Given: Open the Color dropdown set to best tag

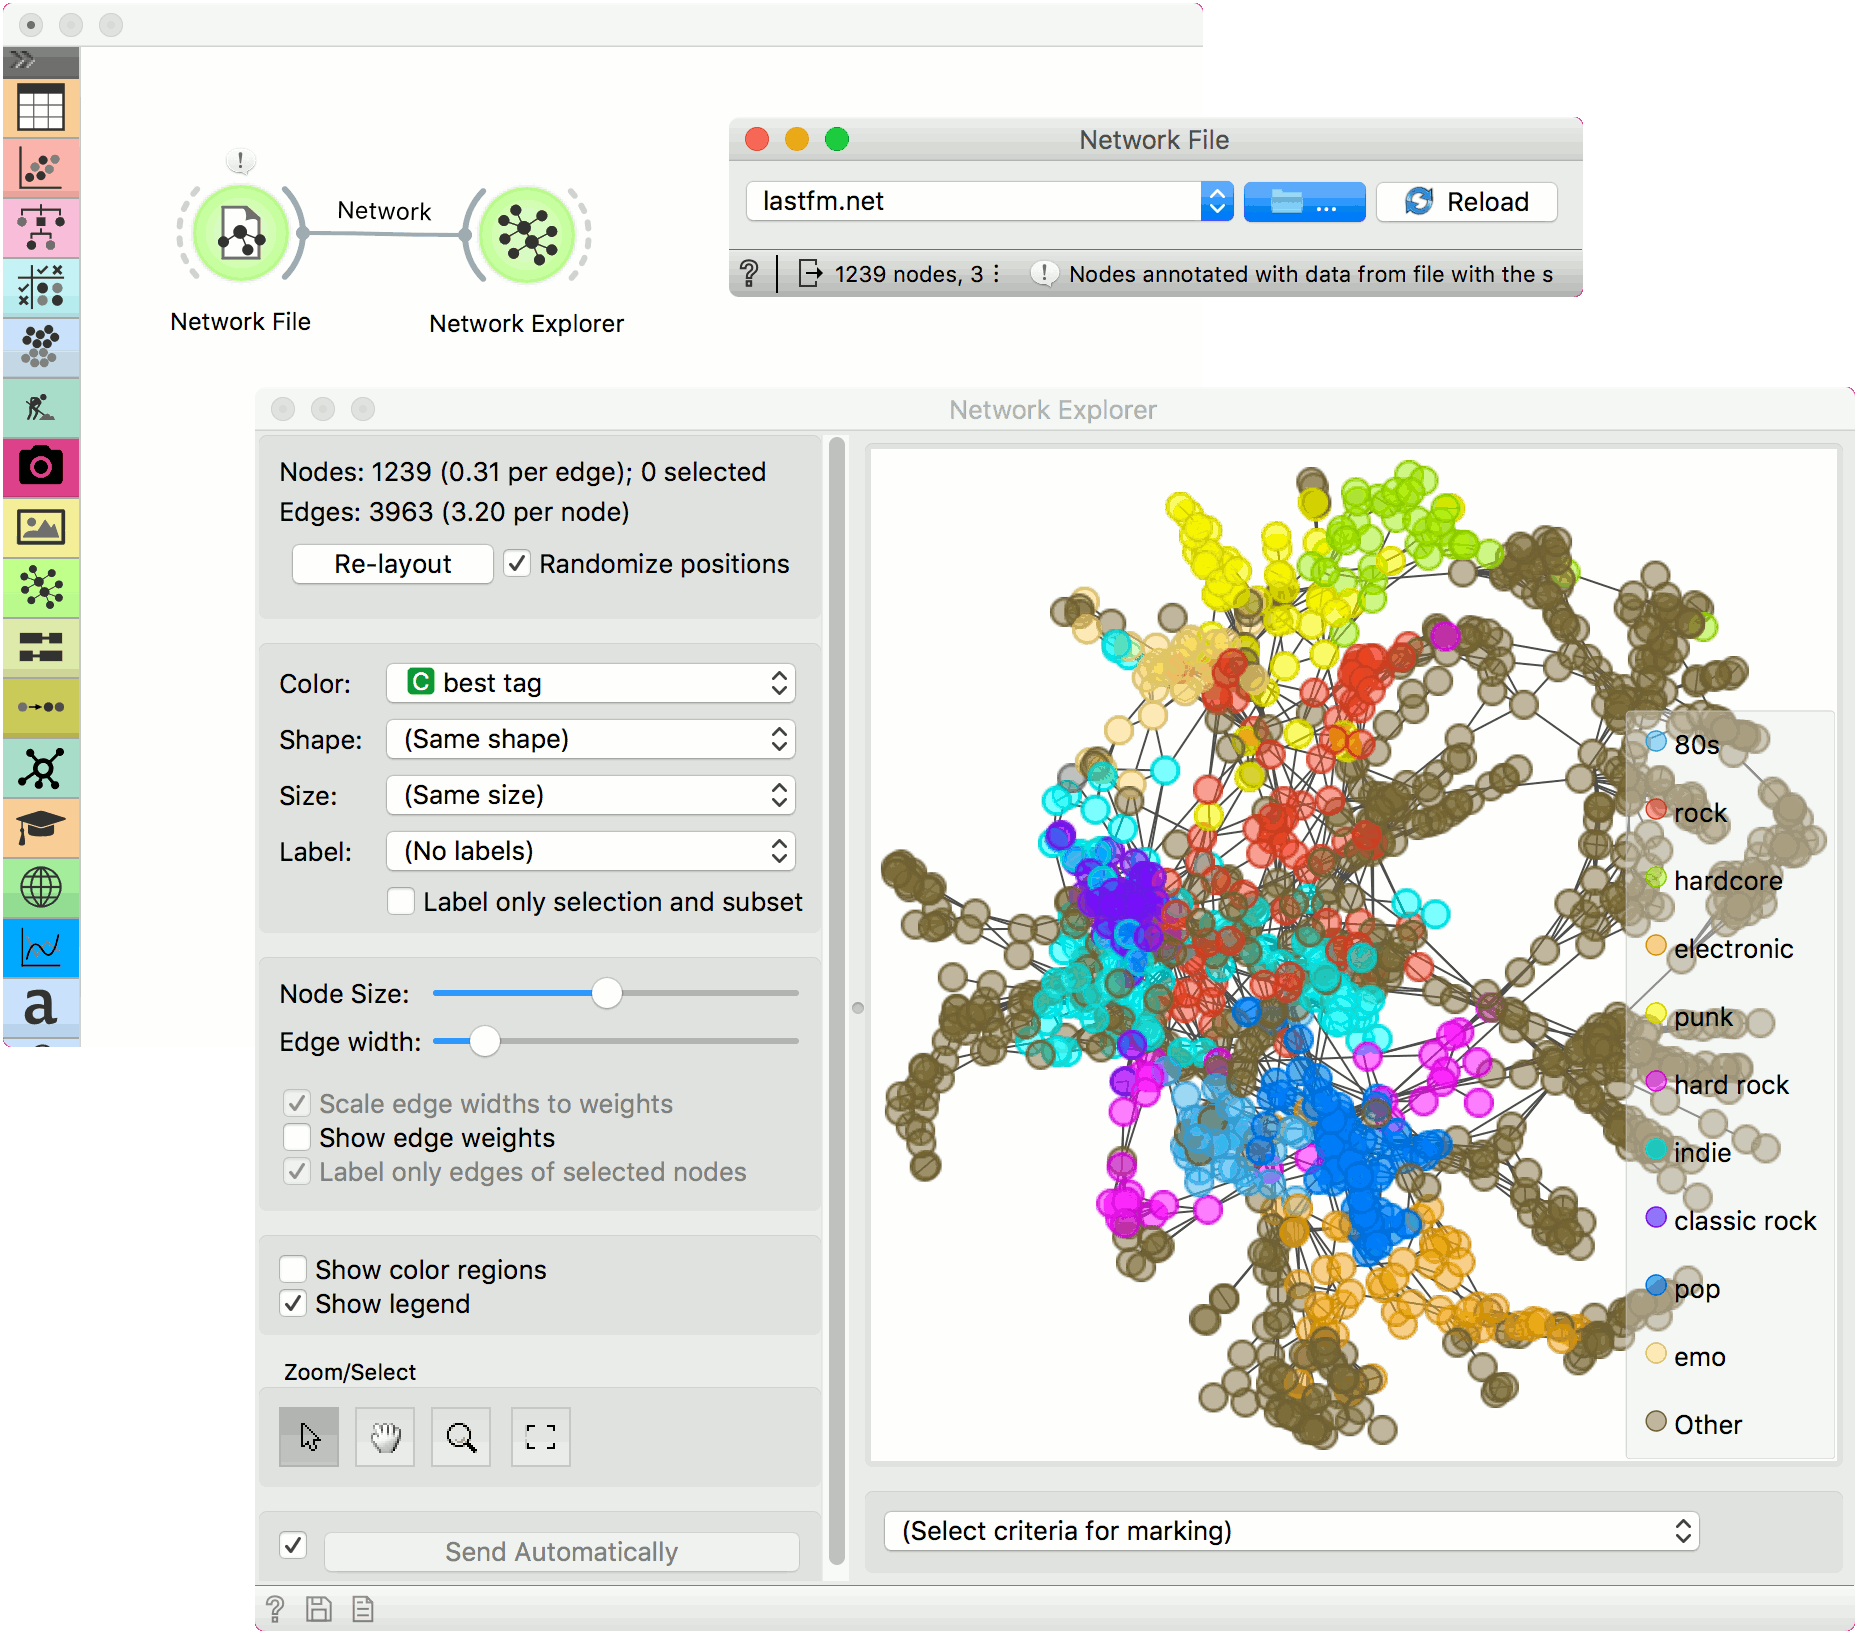Looking at the screenshot, I should click(x=589, y=682).
